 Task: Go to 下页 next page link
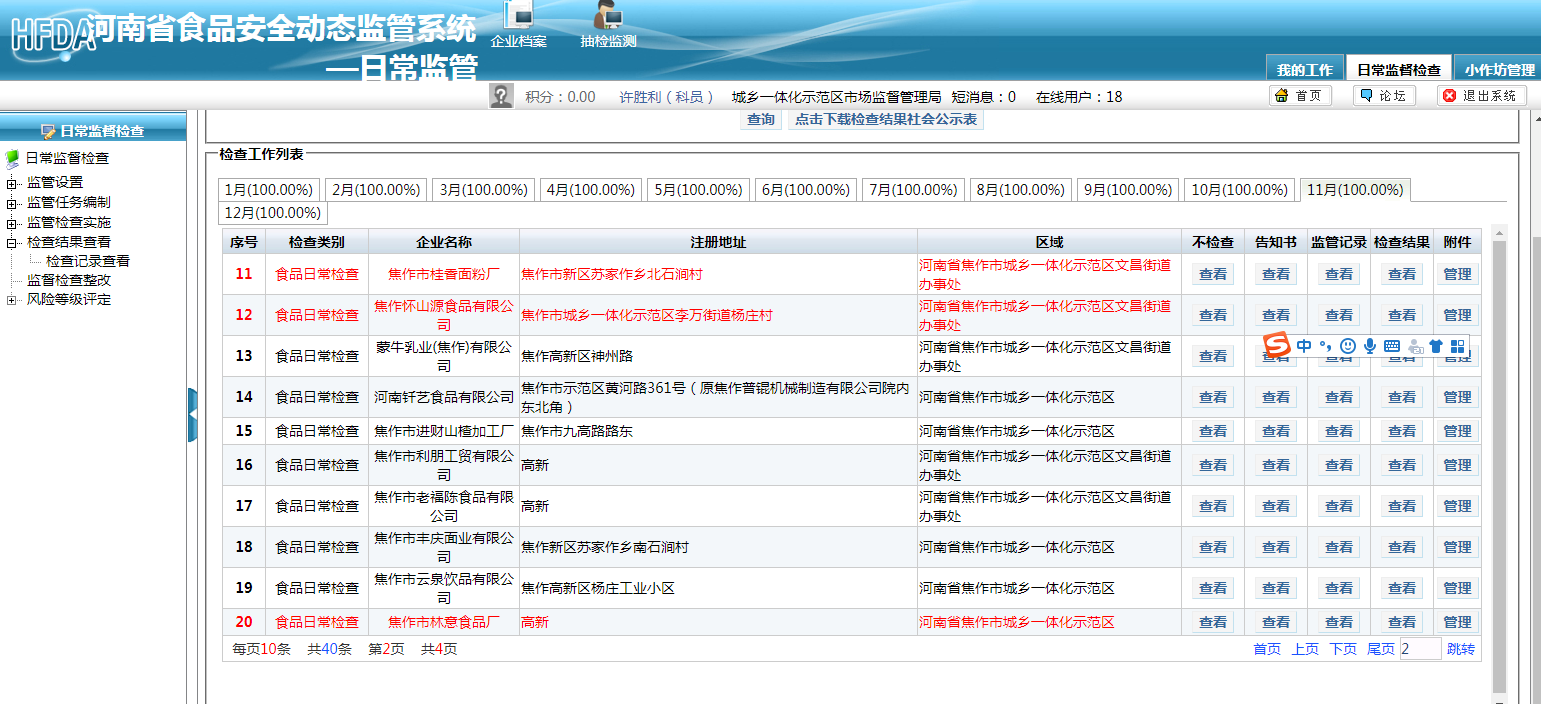coord(1343,649)
